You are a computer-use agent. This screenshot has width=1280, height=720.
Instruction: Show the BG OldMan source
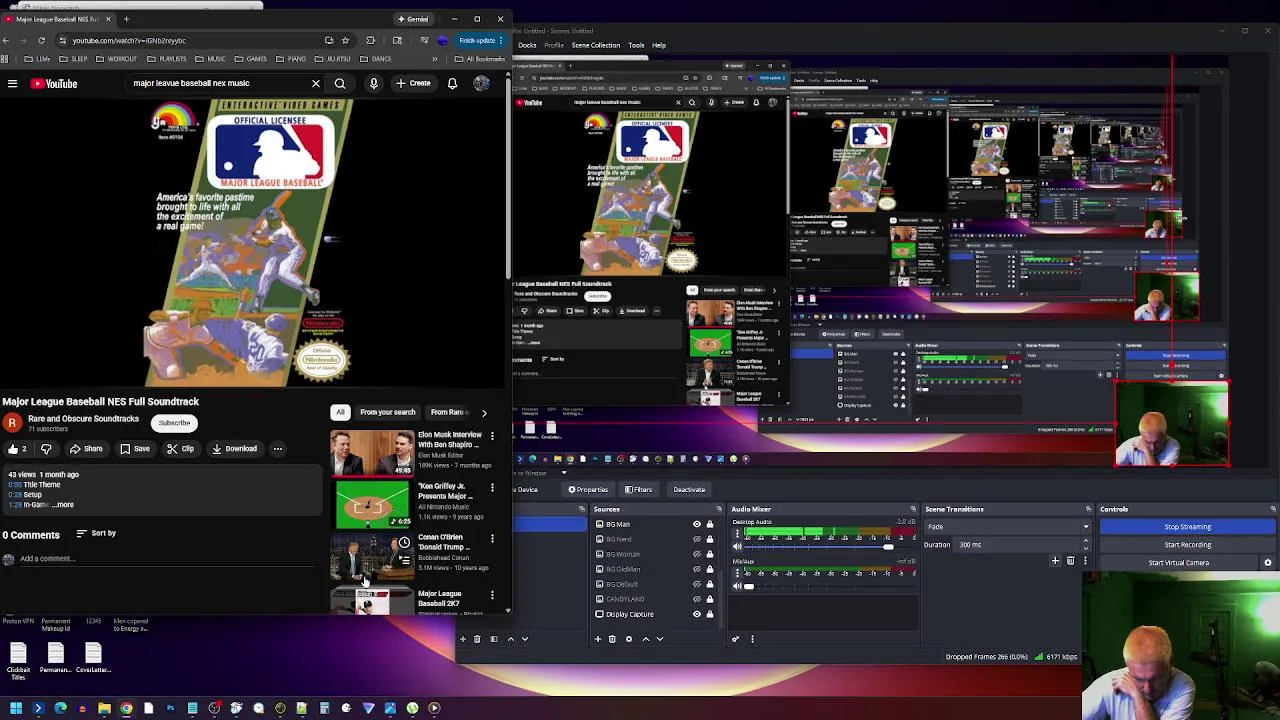click(x=697, y=569)
